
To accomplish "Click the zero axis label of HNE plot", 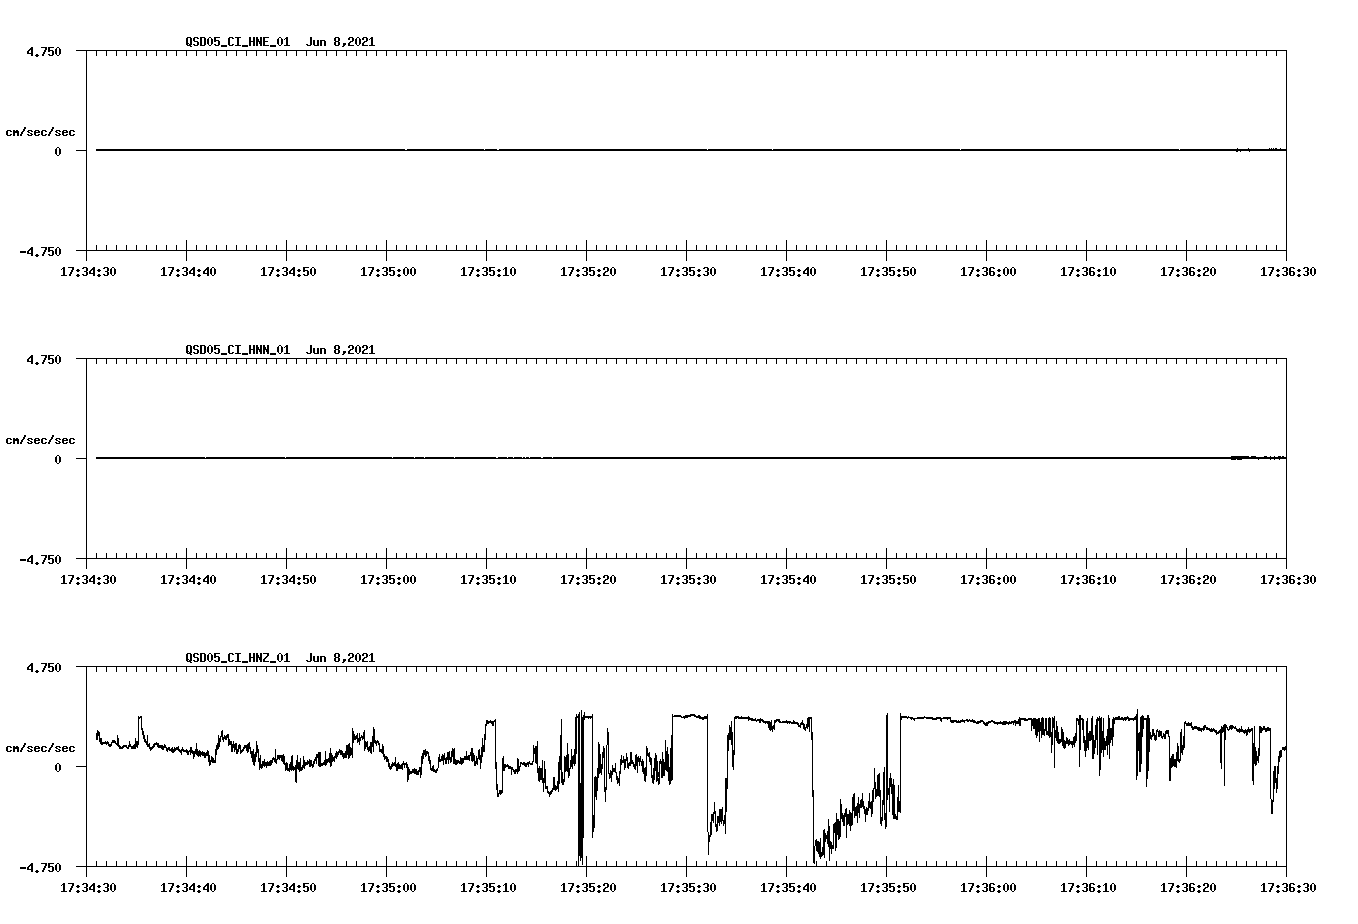I will (58, 151).
